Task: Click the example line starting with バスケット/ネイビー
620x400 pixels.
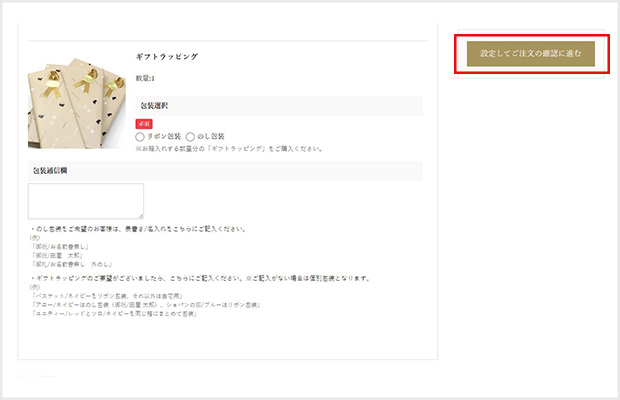Action: (107, 296)
